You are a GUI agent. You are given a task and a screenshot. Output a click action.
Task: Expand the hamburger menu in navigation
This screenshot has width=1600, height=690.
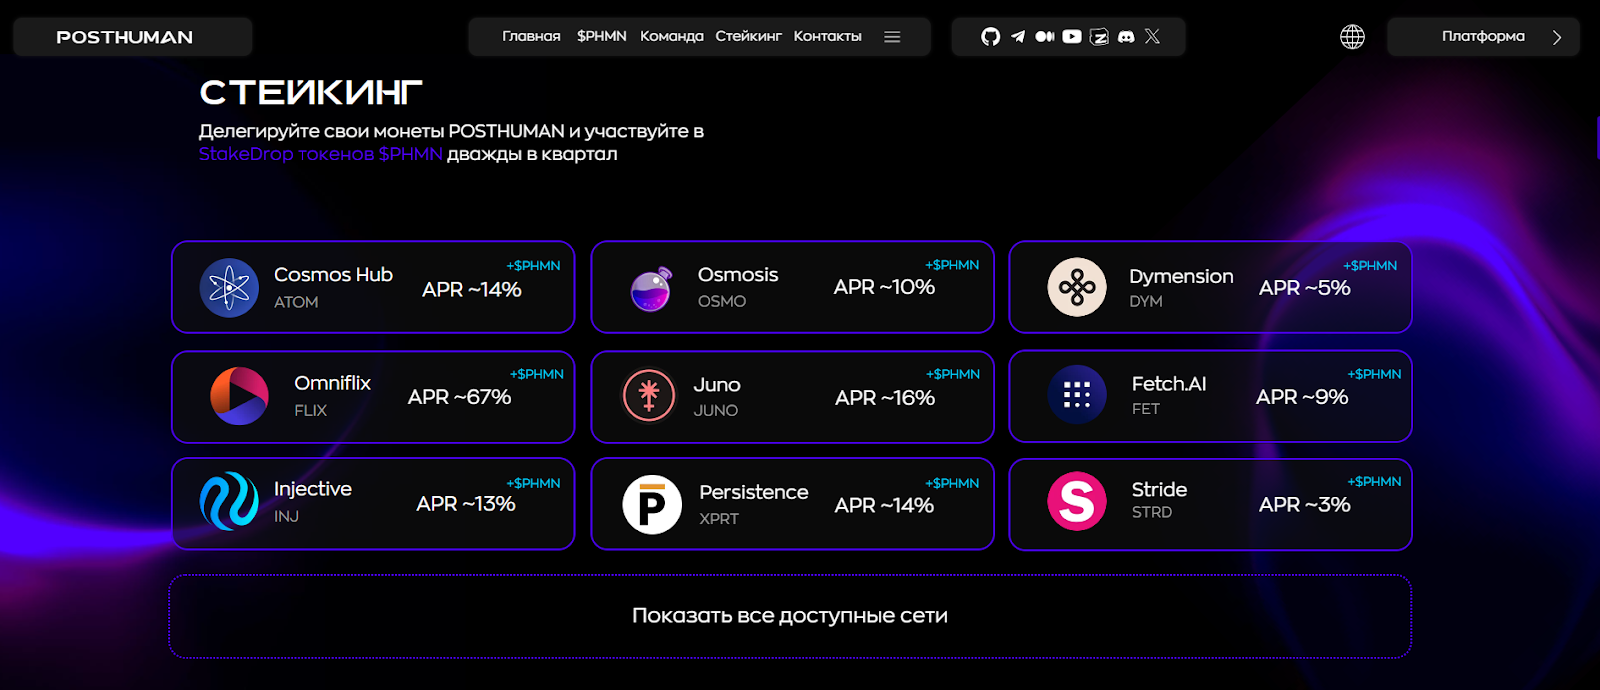(892, 36)
